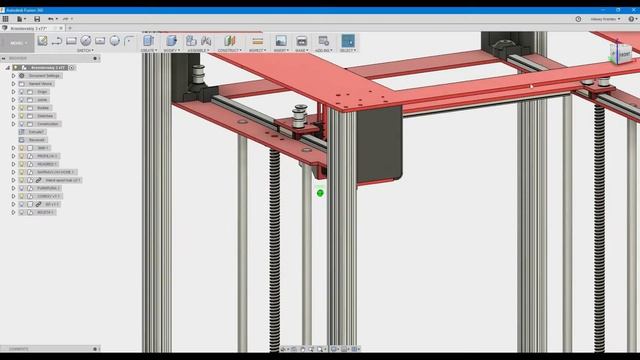
Task: Click the Create Sketch tool
Action: [x=42, y=40]
